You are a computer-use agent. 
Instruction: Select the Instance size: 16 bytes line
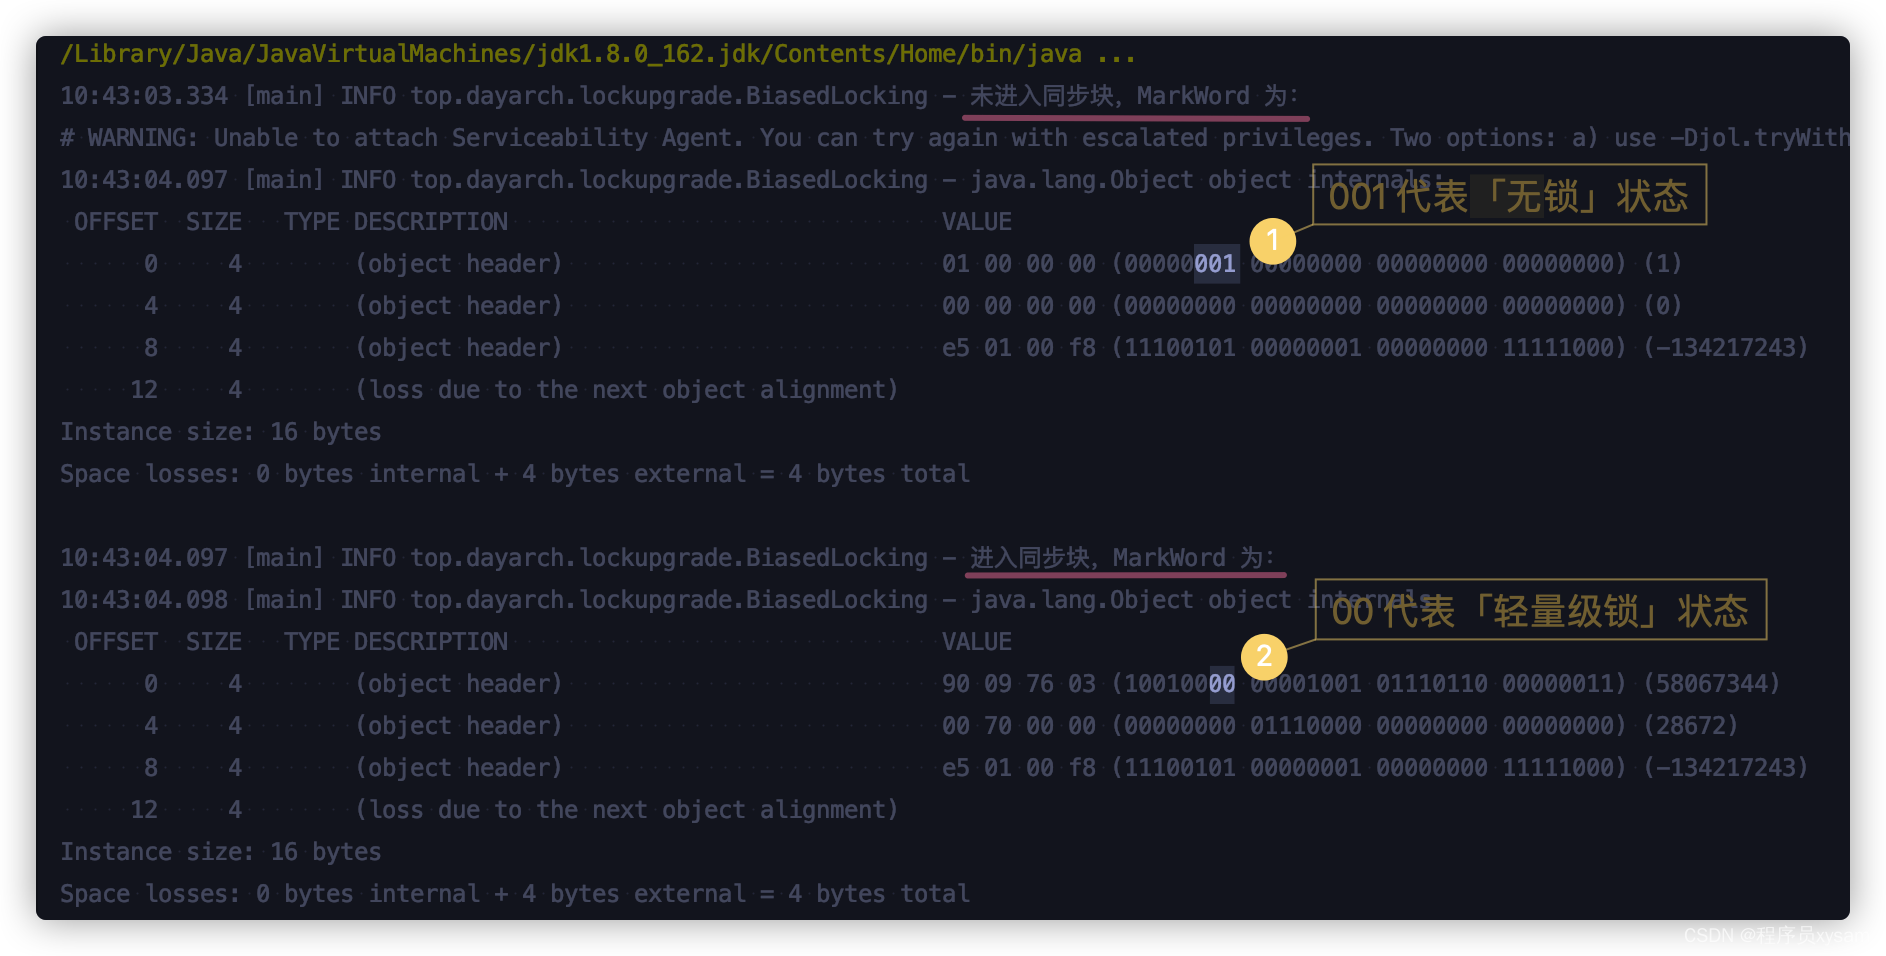tap(220, 431)
